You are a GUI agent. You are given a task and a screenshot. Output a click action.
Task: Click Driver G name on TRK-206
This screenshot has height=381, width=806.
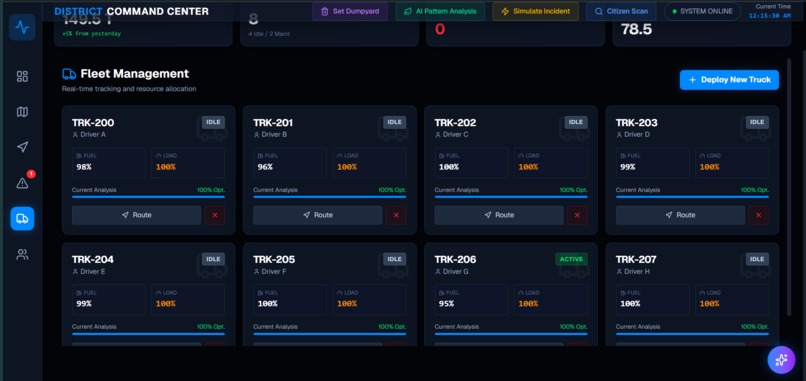(x=455, y=271)
